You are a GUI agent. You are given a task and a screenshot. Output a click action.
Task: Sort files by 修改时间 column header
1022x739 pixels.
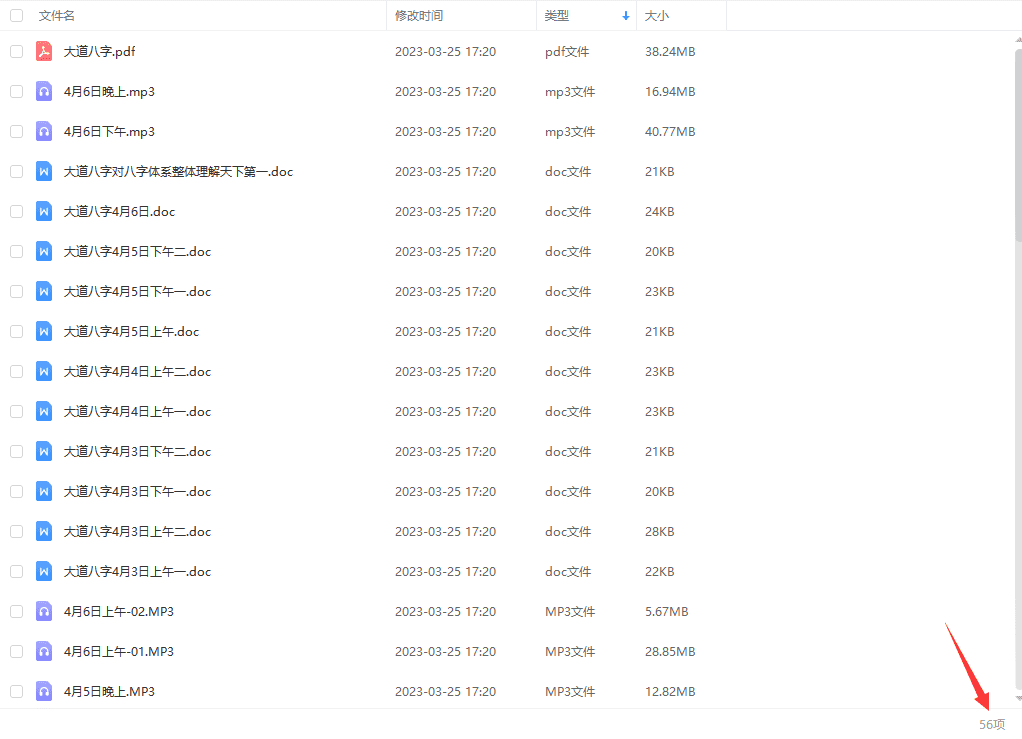pyautogui.click(x=419, y=16)
